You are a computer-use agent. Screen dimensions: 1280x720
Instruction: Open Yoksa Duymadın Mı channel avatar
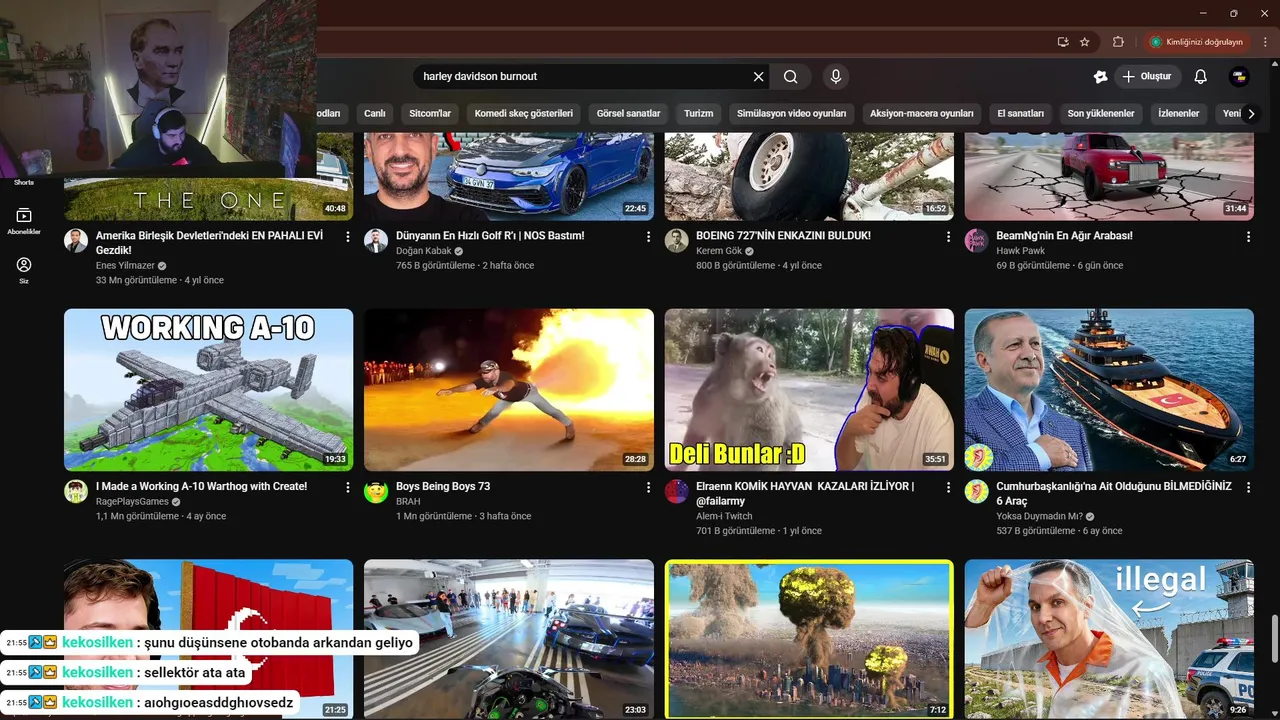click(977, 491)
